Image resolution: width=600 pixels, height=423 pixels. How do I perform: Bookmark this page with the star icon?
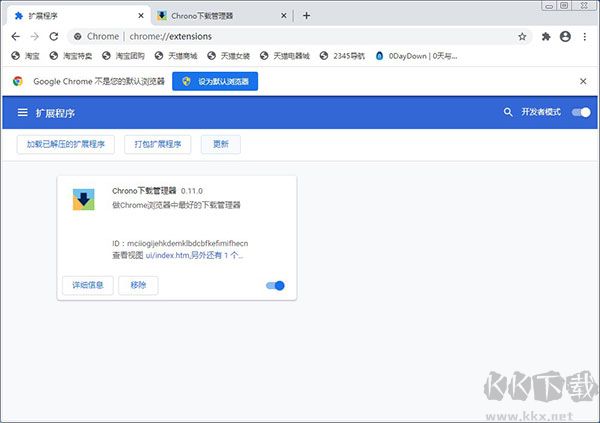pyautogui.click(x=522, y=36)
